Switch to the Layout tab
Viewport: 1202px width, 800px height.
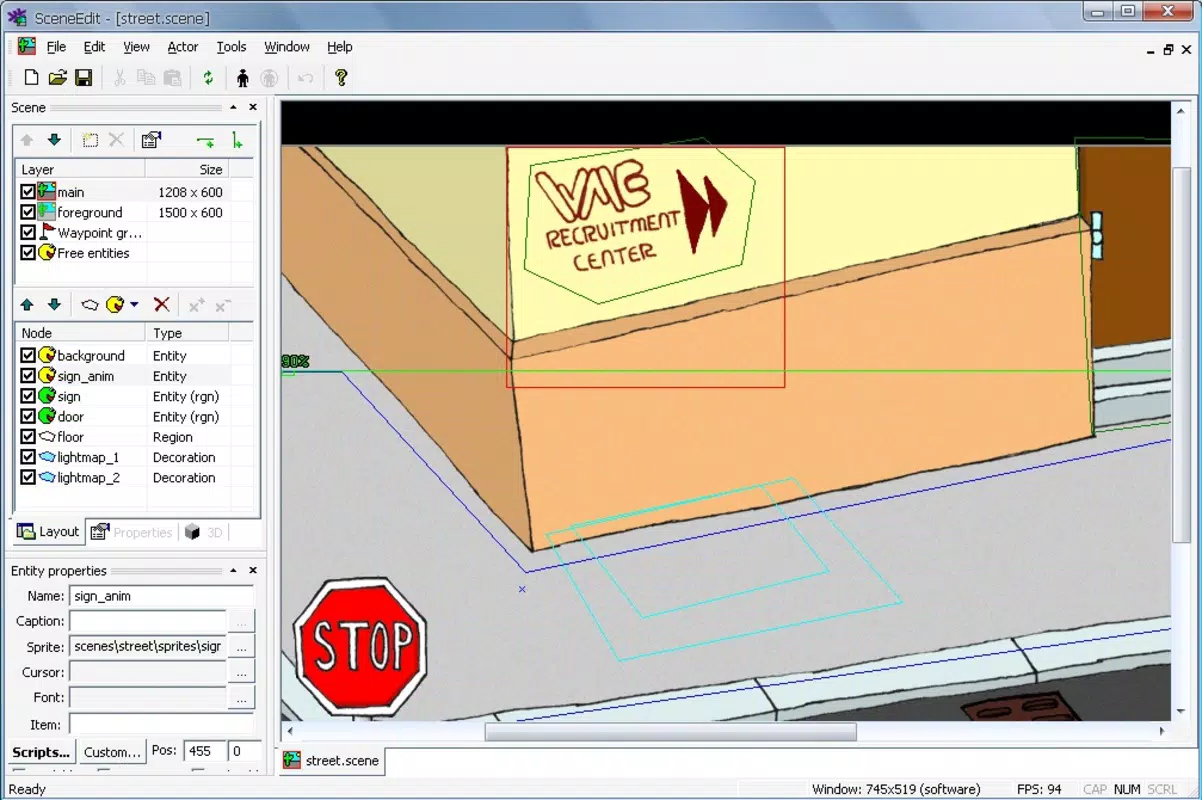(x=47, y=532)
